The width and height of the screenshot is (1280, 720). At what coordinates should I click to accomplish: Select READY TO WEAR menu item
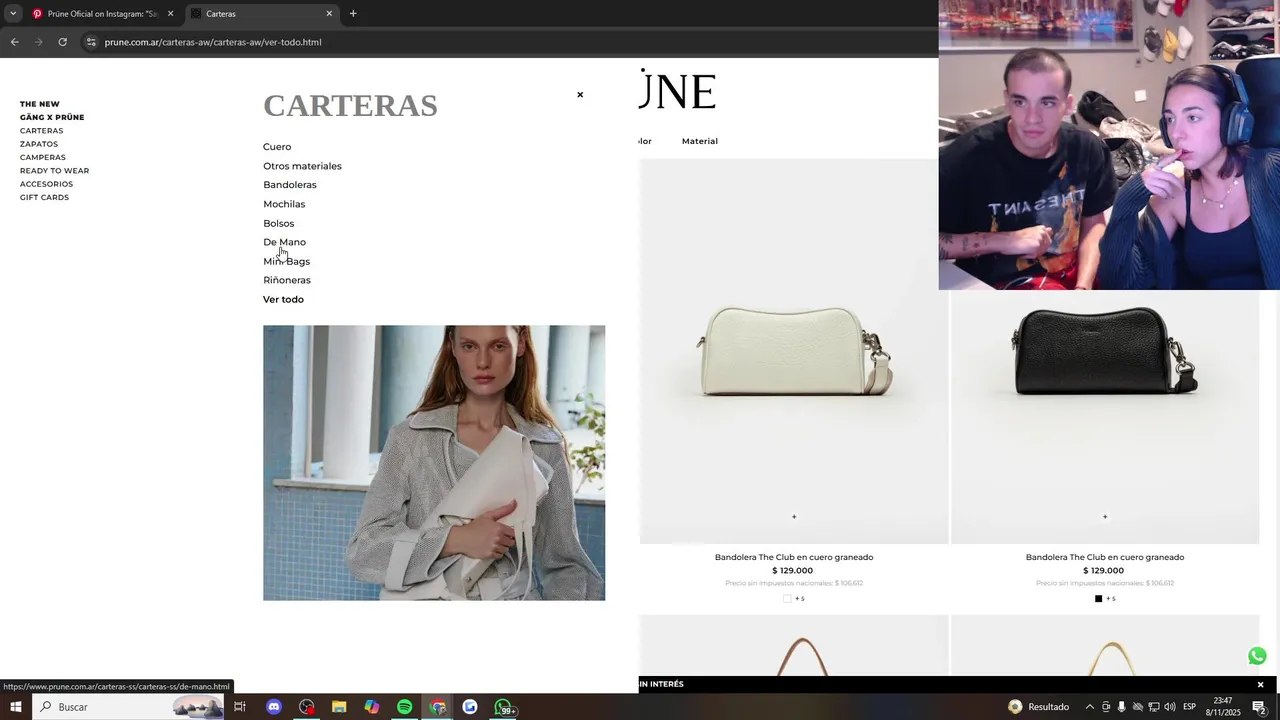point(54,171)
